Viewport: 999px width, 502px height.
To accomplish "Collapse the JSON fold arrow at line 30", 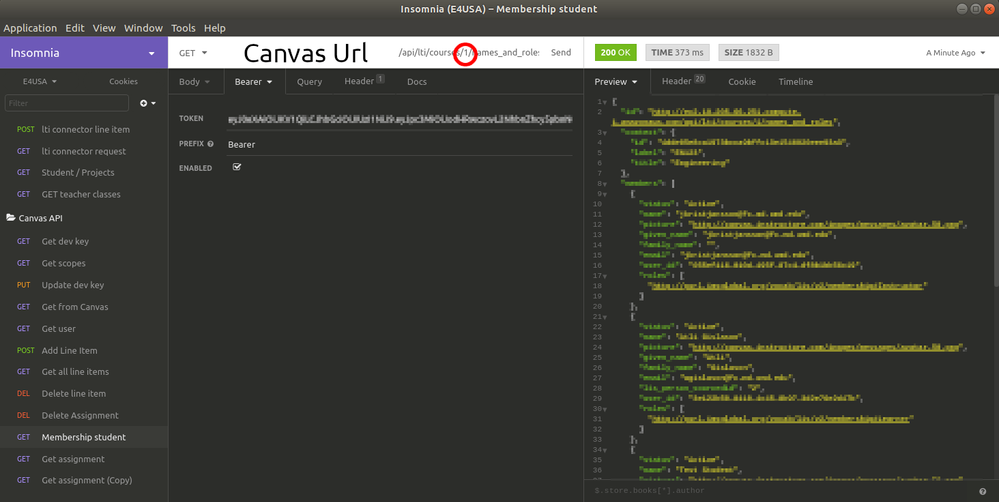I will (x=604, y=409).
